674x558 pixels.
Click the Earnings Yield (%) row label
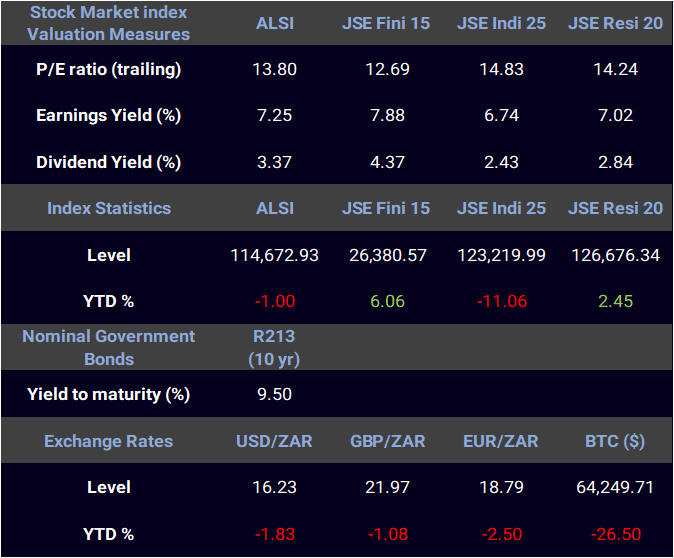pos(108,115)
